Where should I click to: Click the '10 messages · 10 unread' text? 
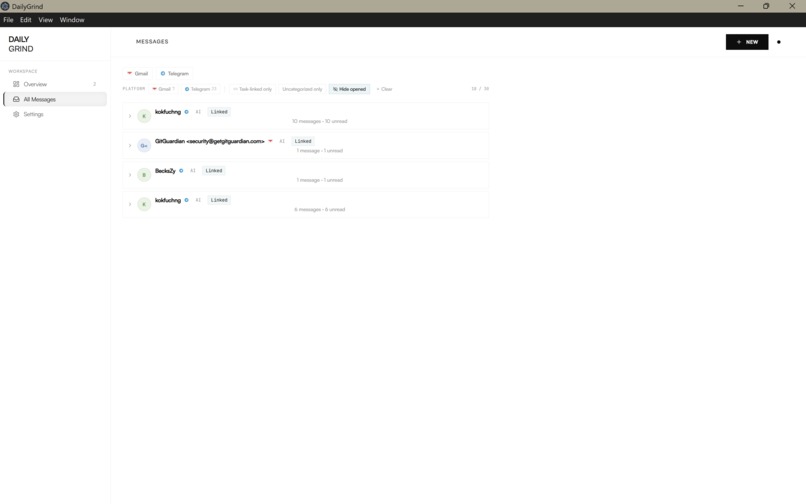pyautogui.click(x=320, y=121)
